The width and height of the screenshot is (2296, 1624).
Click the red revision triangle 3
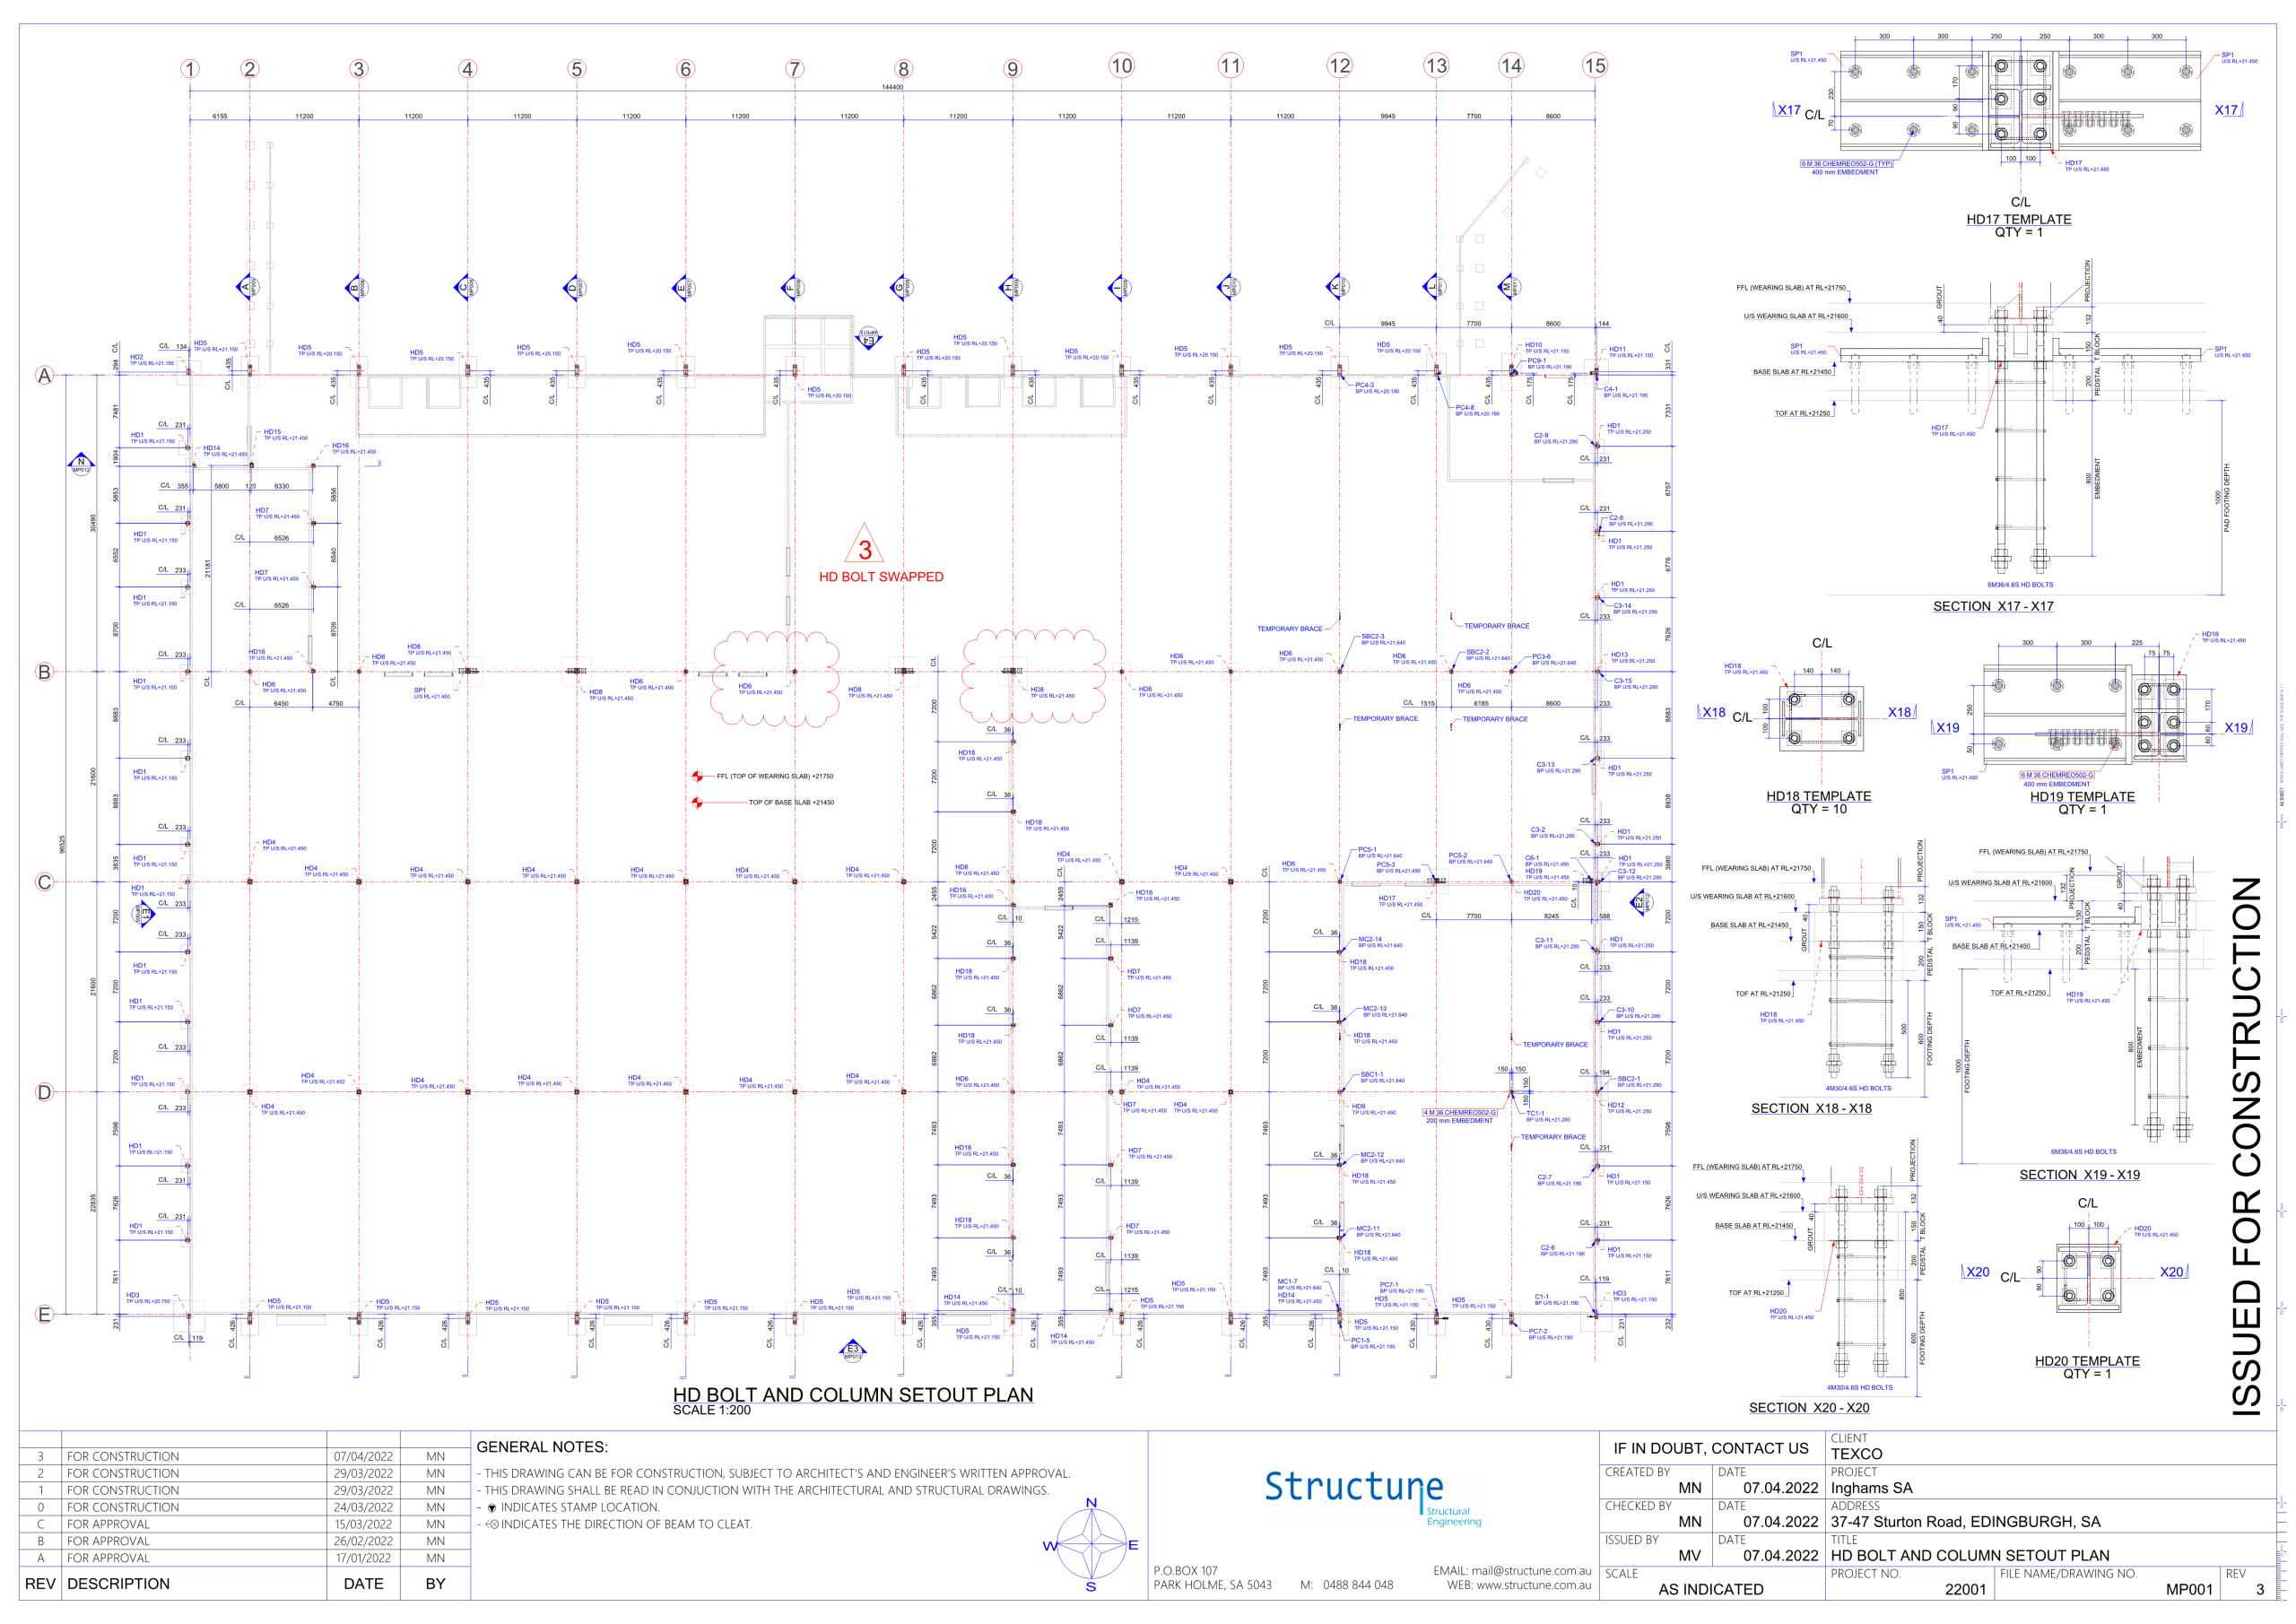tap(865, 544)
